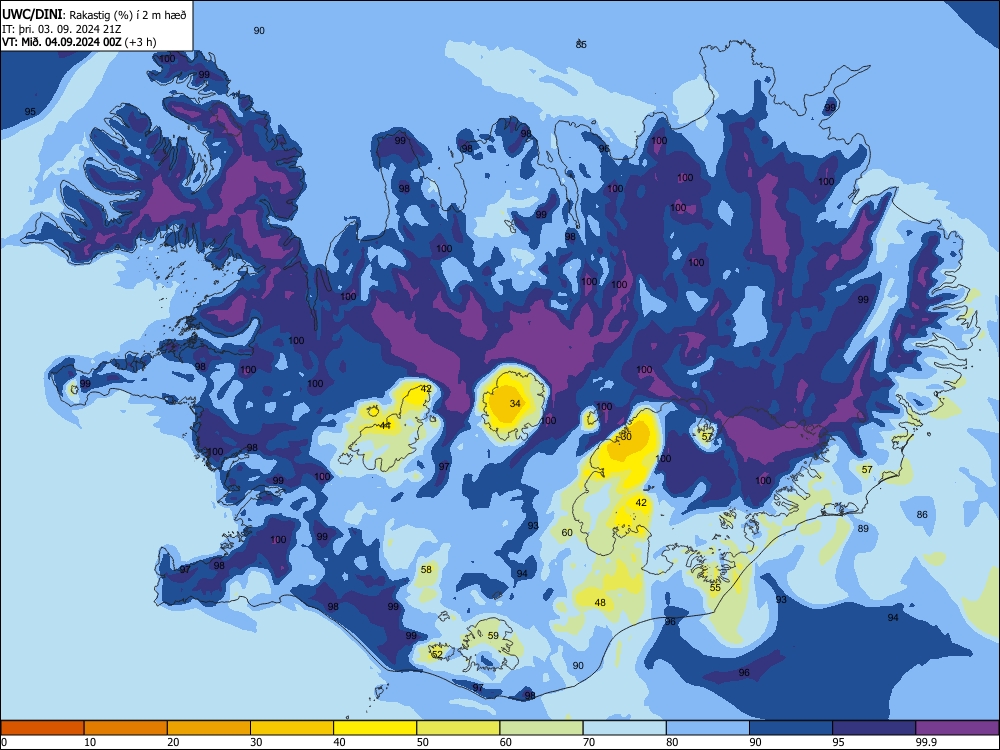Click the purple above-99.9 legend swatch
1000x750 pixels.
click(957, 728)
